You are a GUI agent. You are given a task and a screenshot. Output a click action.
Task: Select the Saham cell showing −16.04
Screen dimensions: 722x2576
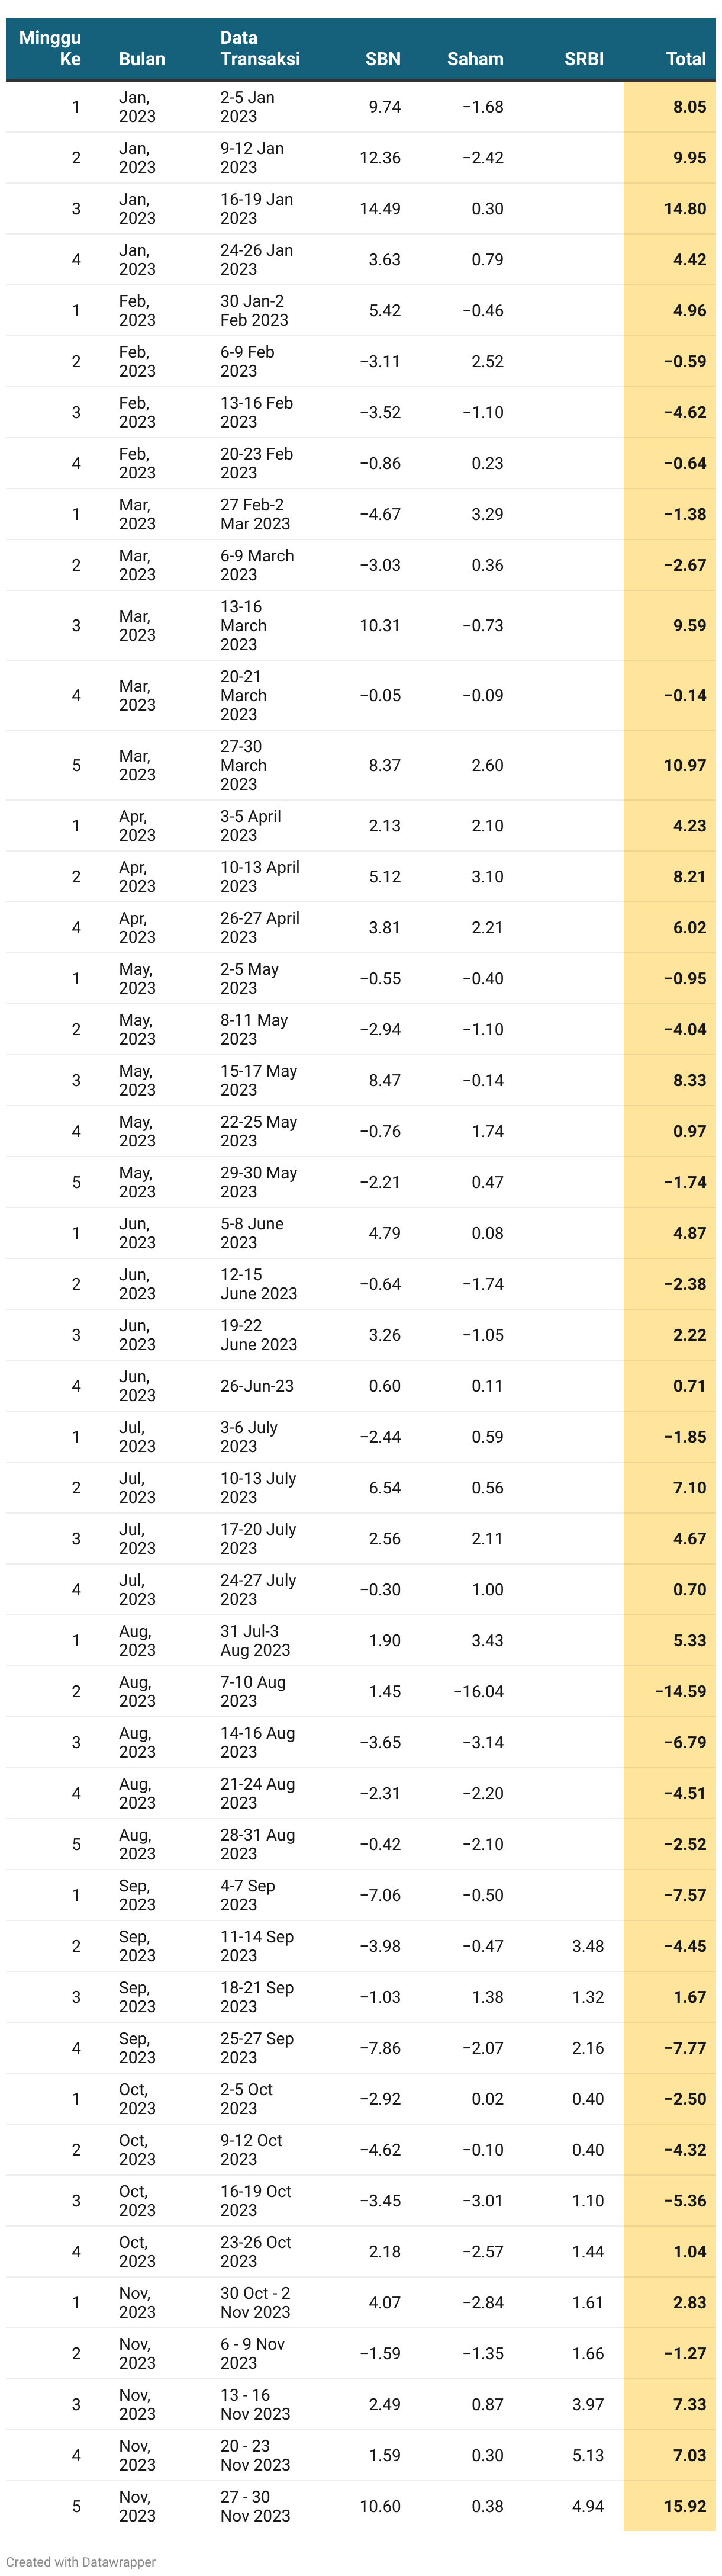click(x=479, y=1691)
